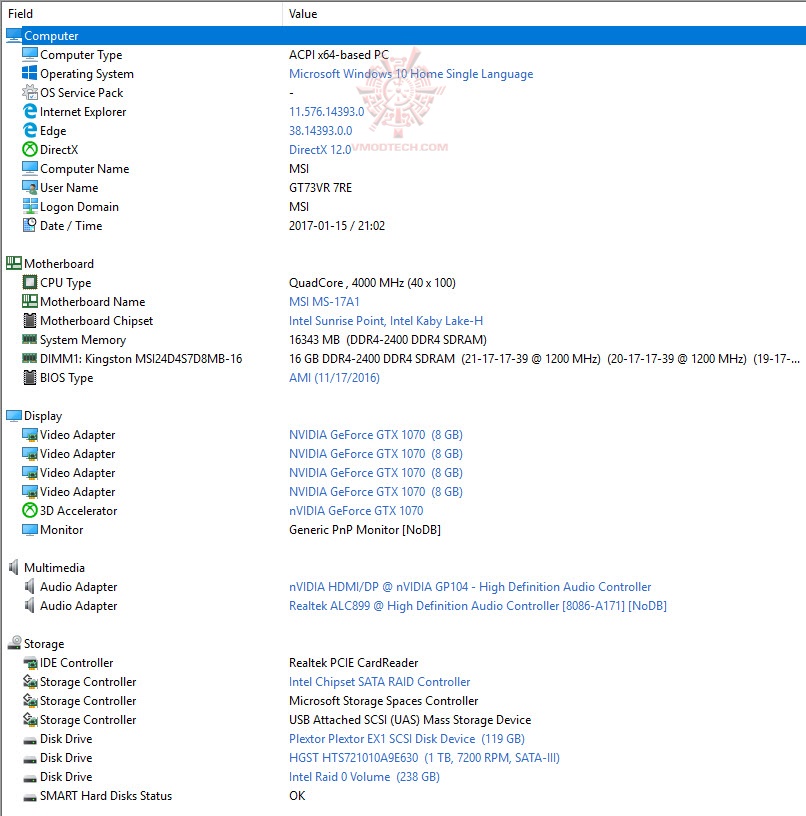Viewport: 806px width, 816px height.
Task: Select the QuadCore, 4000 MHz value
Action: [x=372, y=283]
